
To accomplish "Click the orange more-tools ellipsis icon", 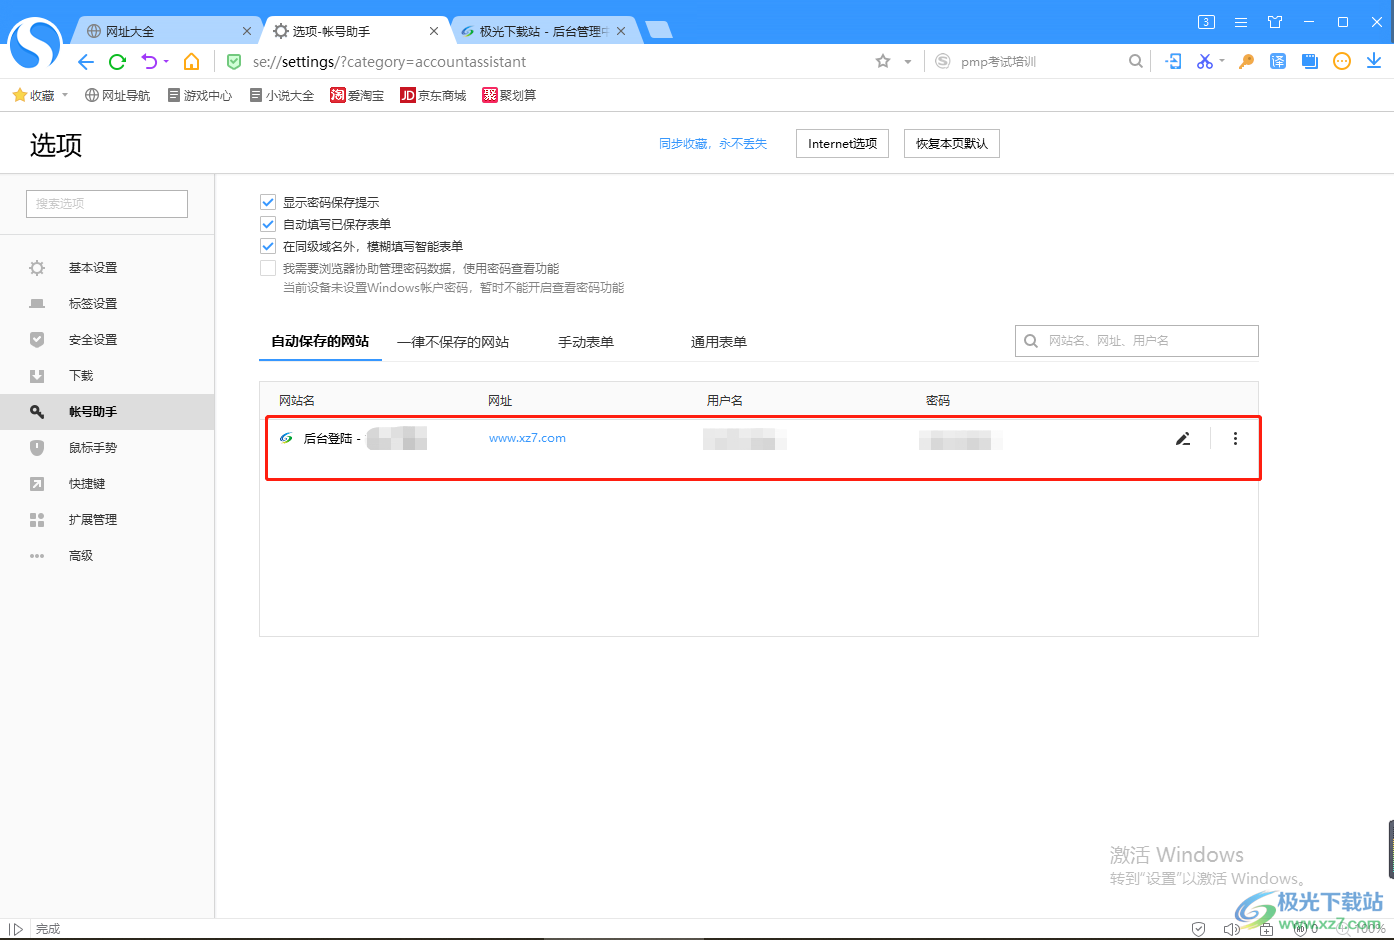I will pyautogui.click(x=1342, y=61).
